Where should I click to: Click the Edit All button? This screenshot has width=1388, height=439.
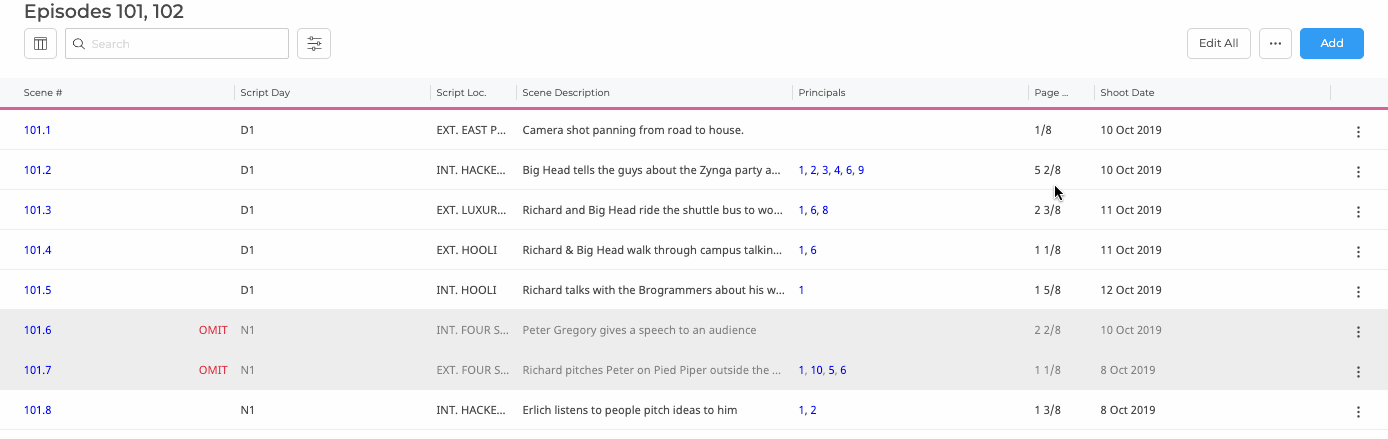(1218, 44)
